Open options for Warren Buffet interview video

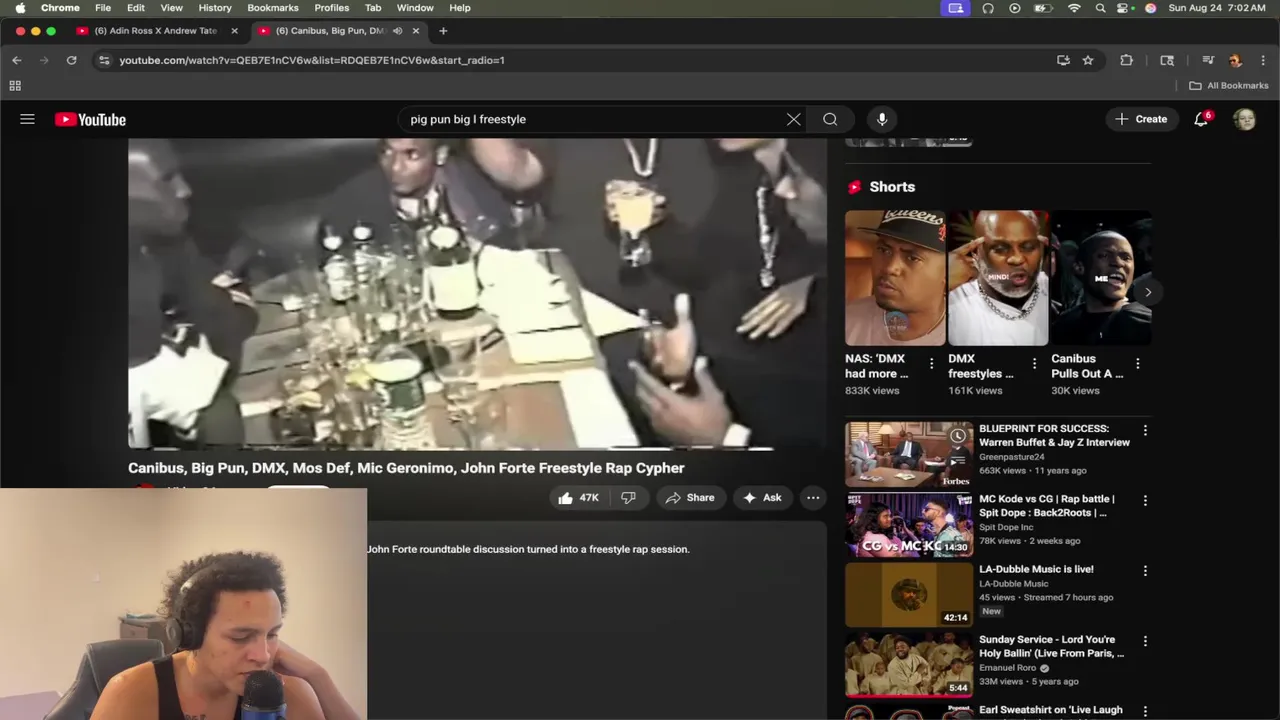[x=1145, y=430]
